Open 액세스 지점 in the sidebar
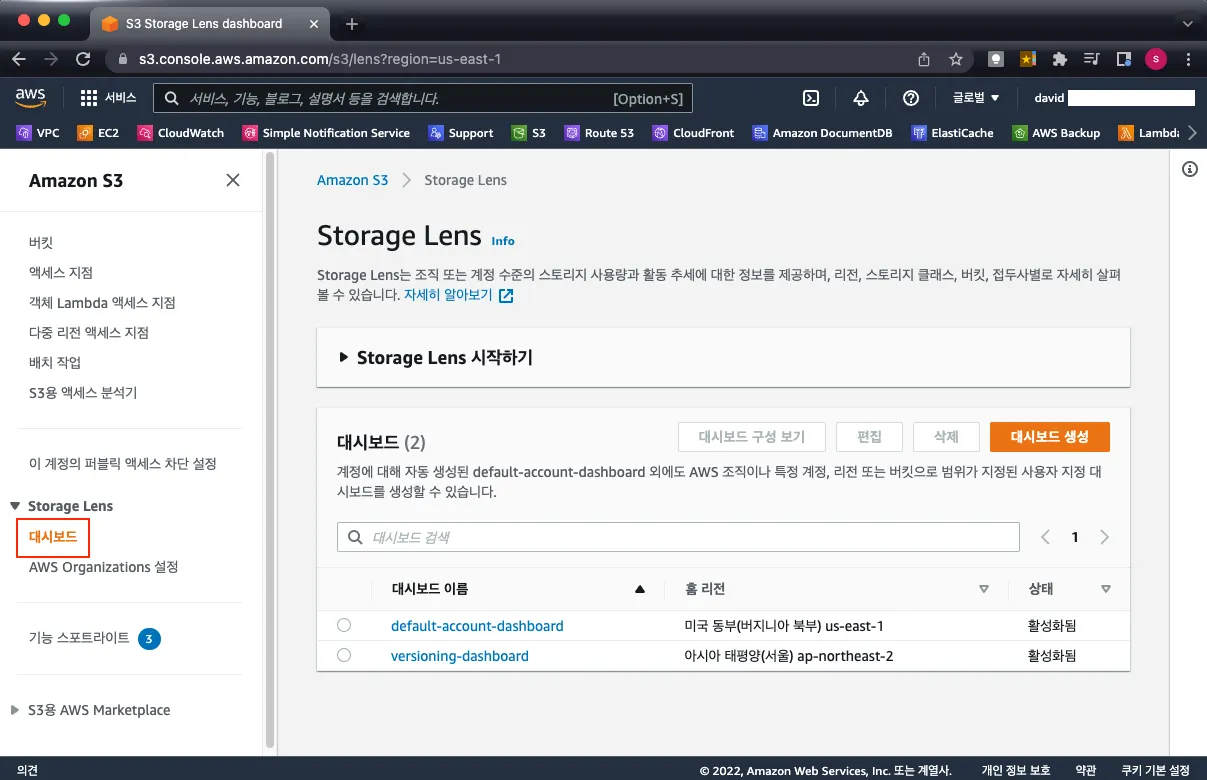 click(61, 272)
